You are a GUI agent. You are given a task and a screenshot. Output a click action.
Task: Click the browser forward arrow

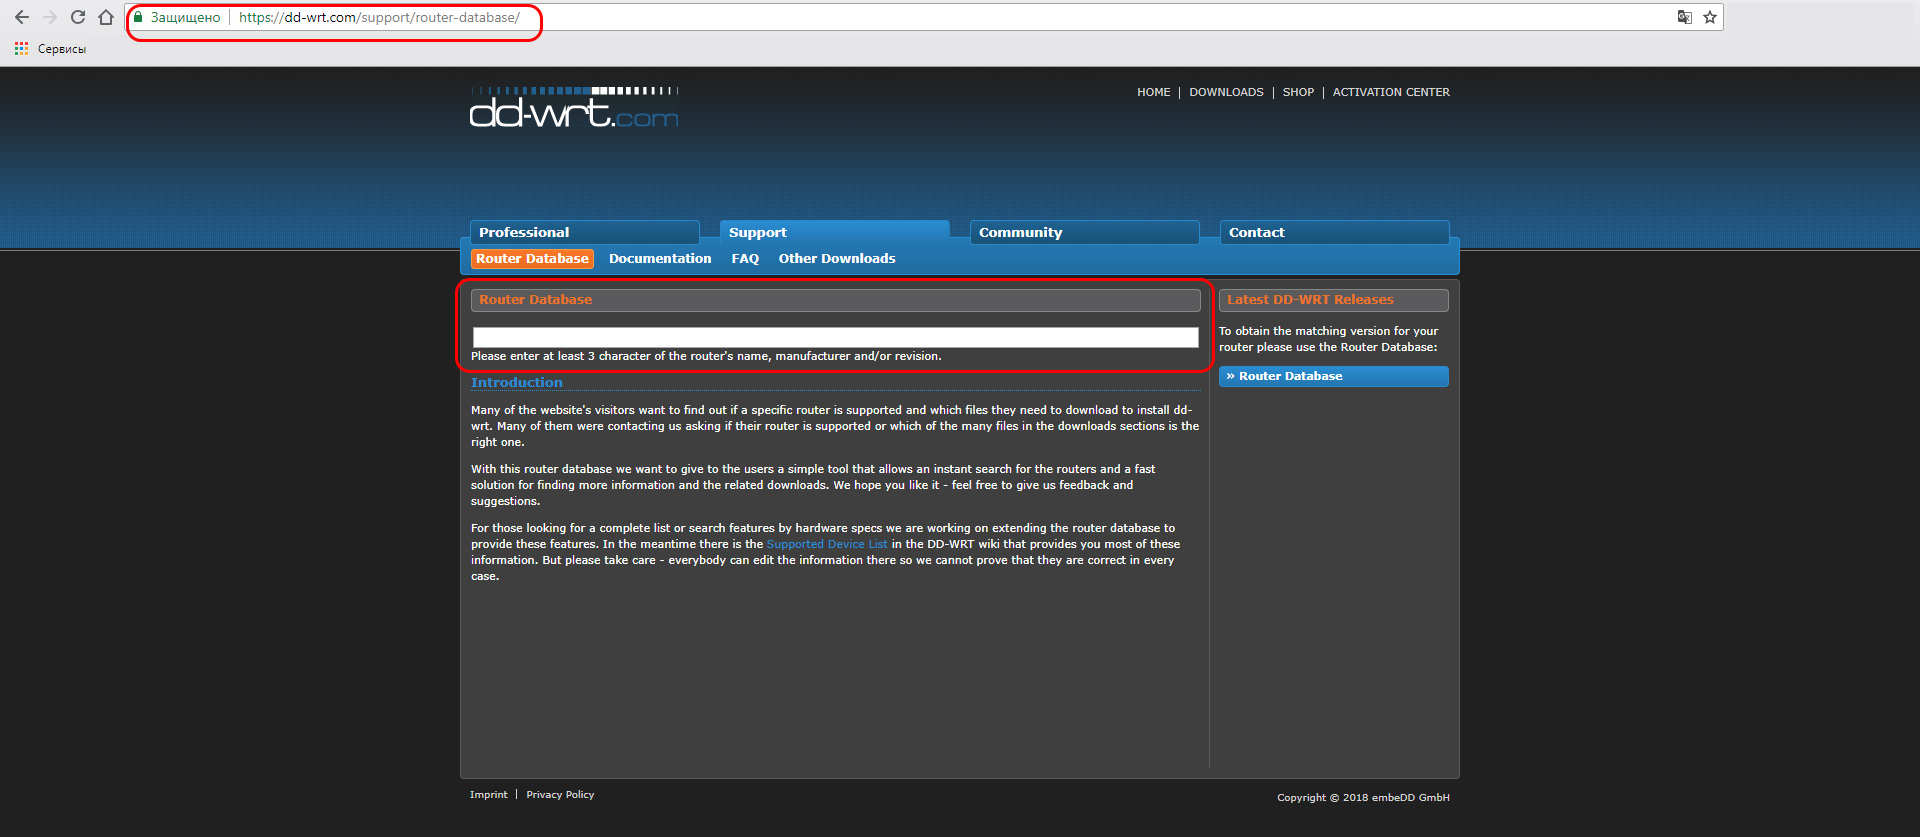point(50,17)
